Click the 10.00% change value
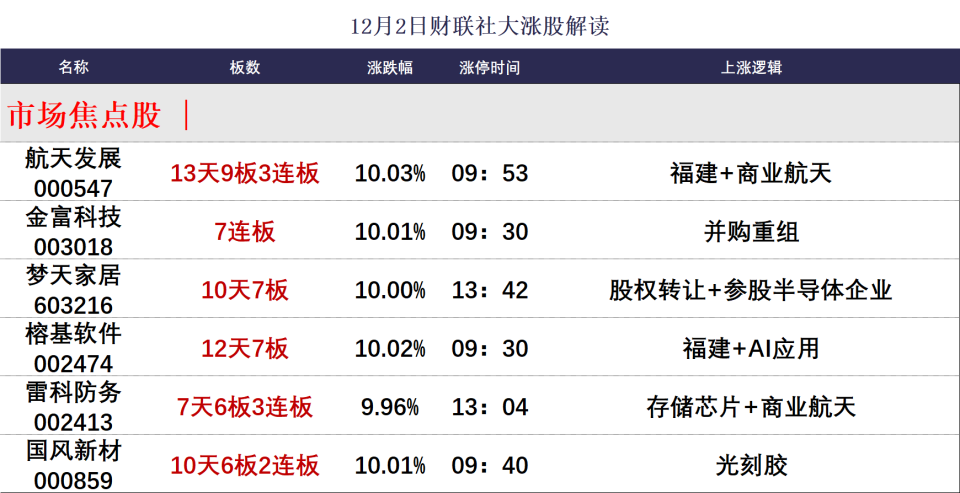 coord(390,290)
